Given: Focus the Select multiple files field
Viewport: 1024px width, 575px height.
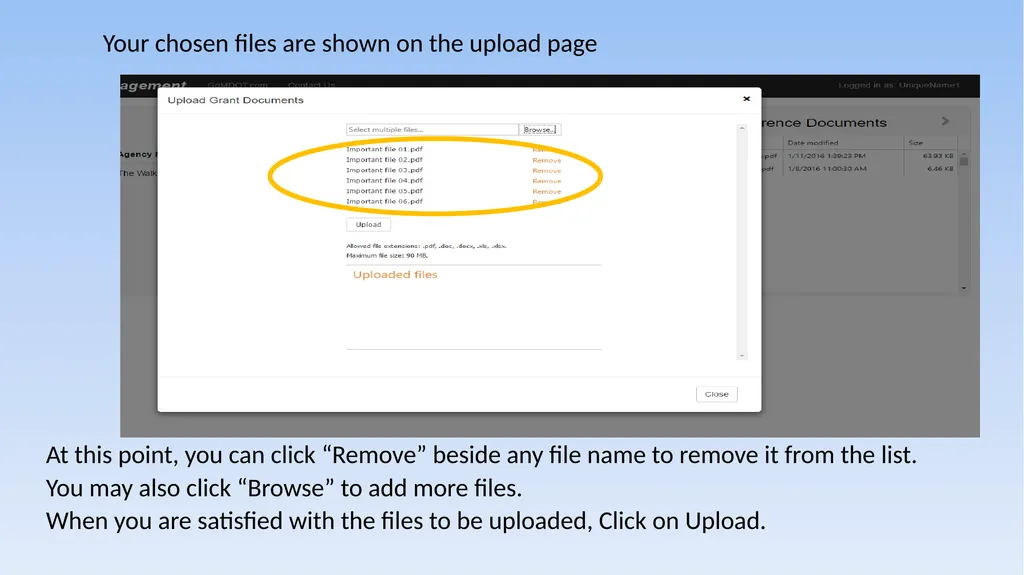Looking at the screenshot, I should tap(432, 129).
